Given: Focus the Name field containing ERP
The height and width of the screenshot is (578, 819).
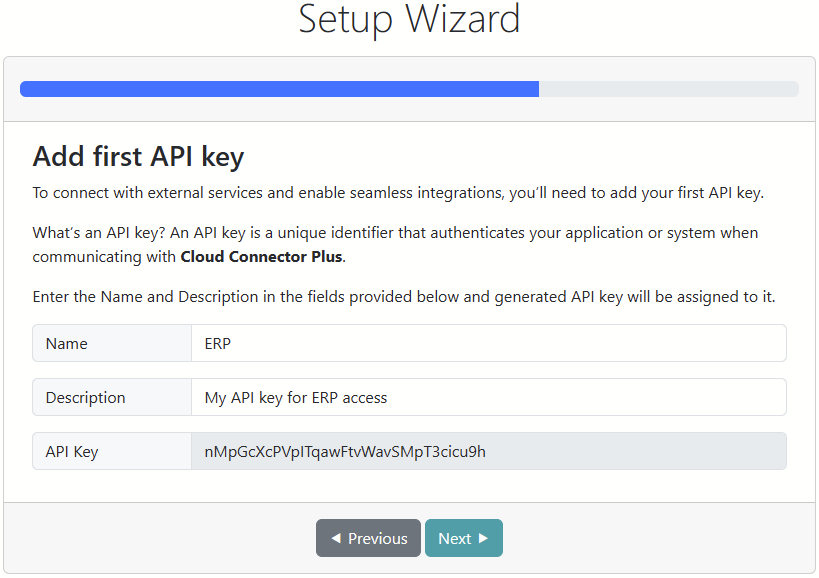Looking at the screenshot, I should point(488,343).
